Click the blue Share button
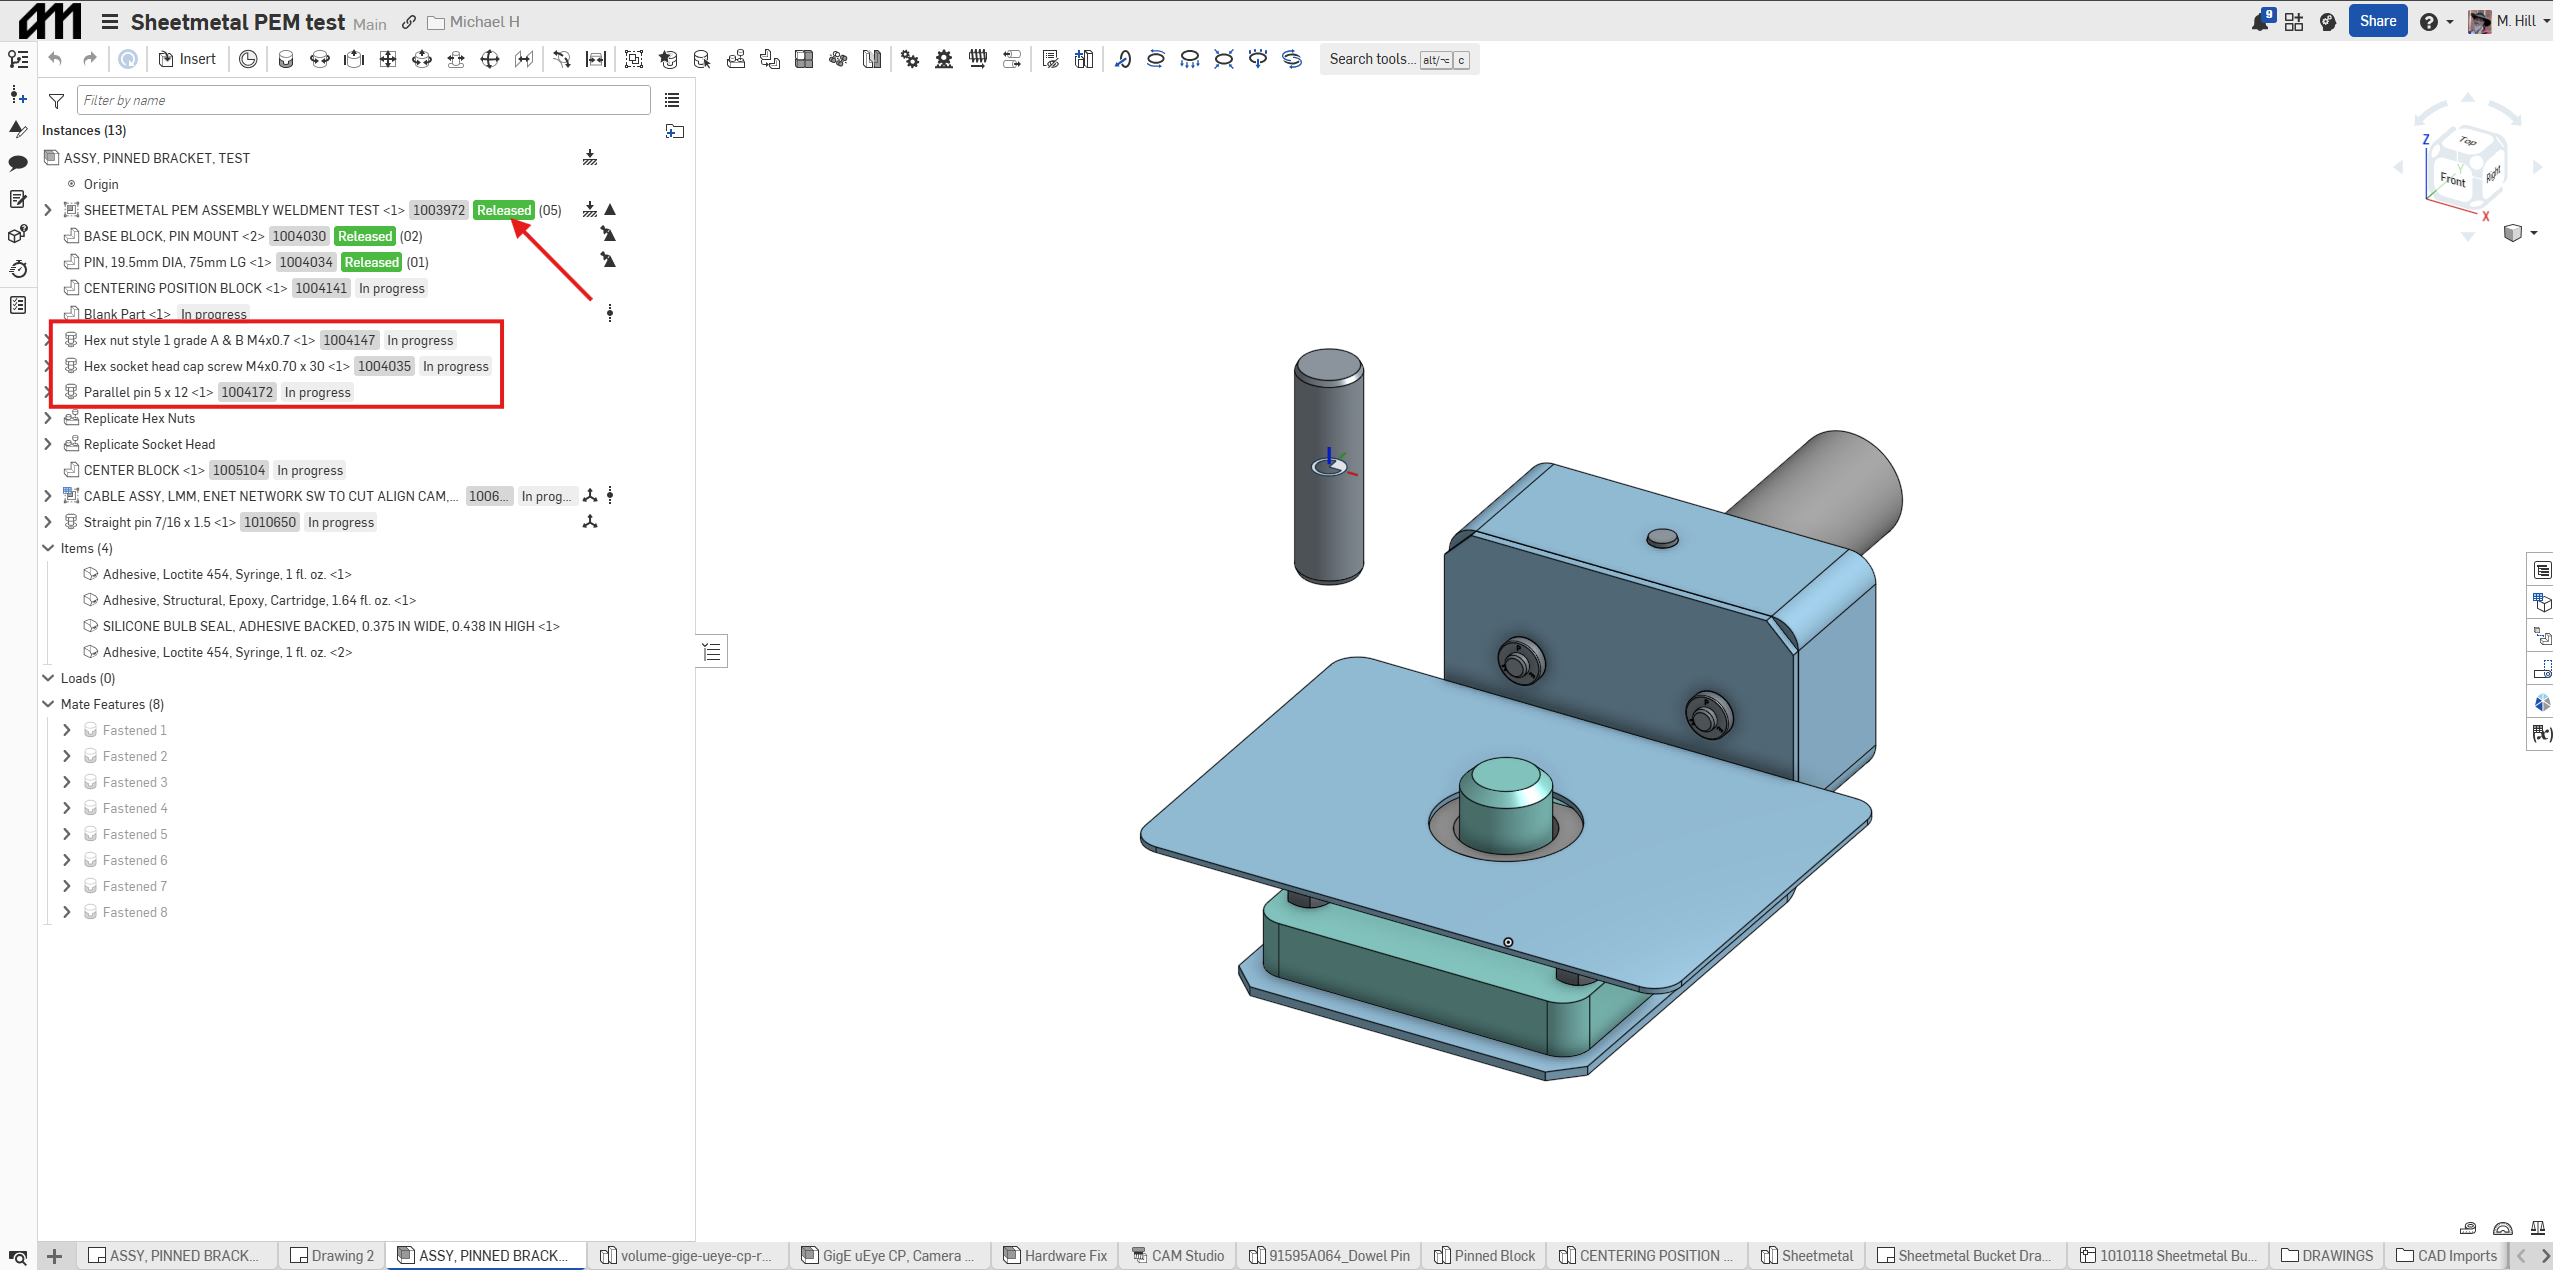The width and height of the screenshot is (2553, 1270). [x=2377, y=21]
